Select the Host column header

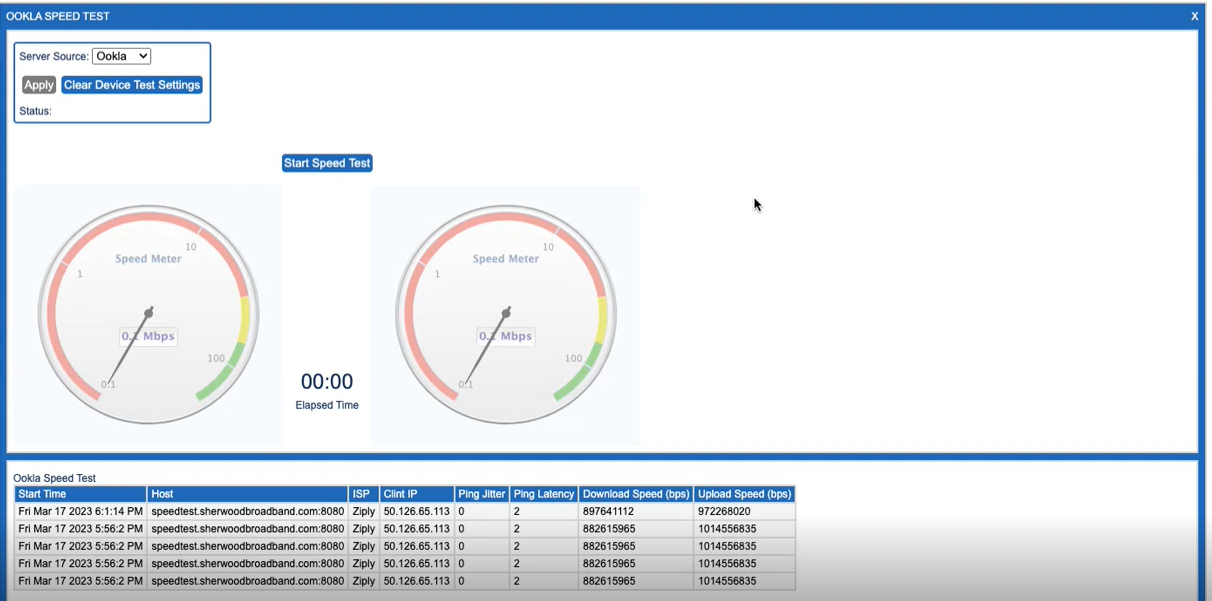coord(247,494)
